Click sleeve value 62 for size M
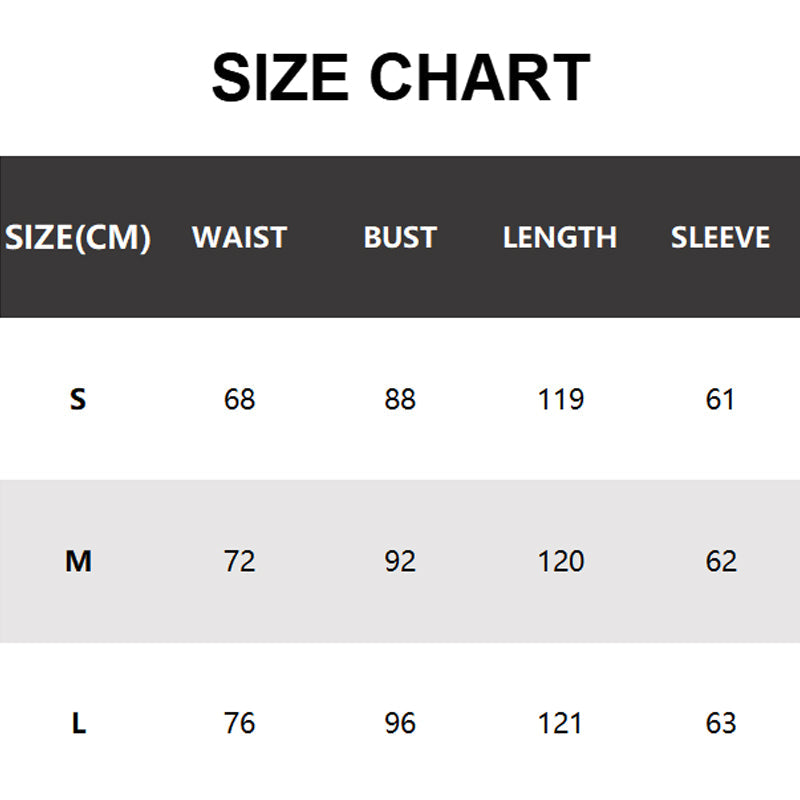Image resolution: width=800 pixels, height=800 pixels. coord(720,562)
